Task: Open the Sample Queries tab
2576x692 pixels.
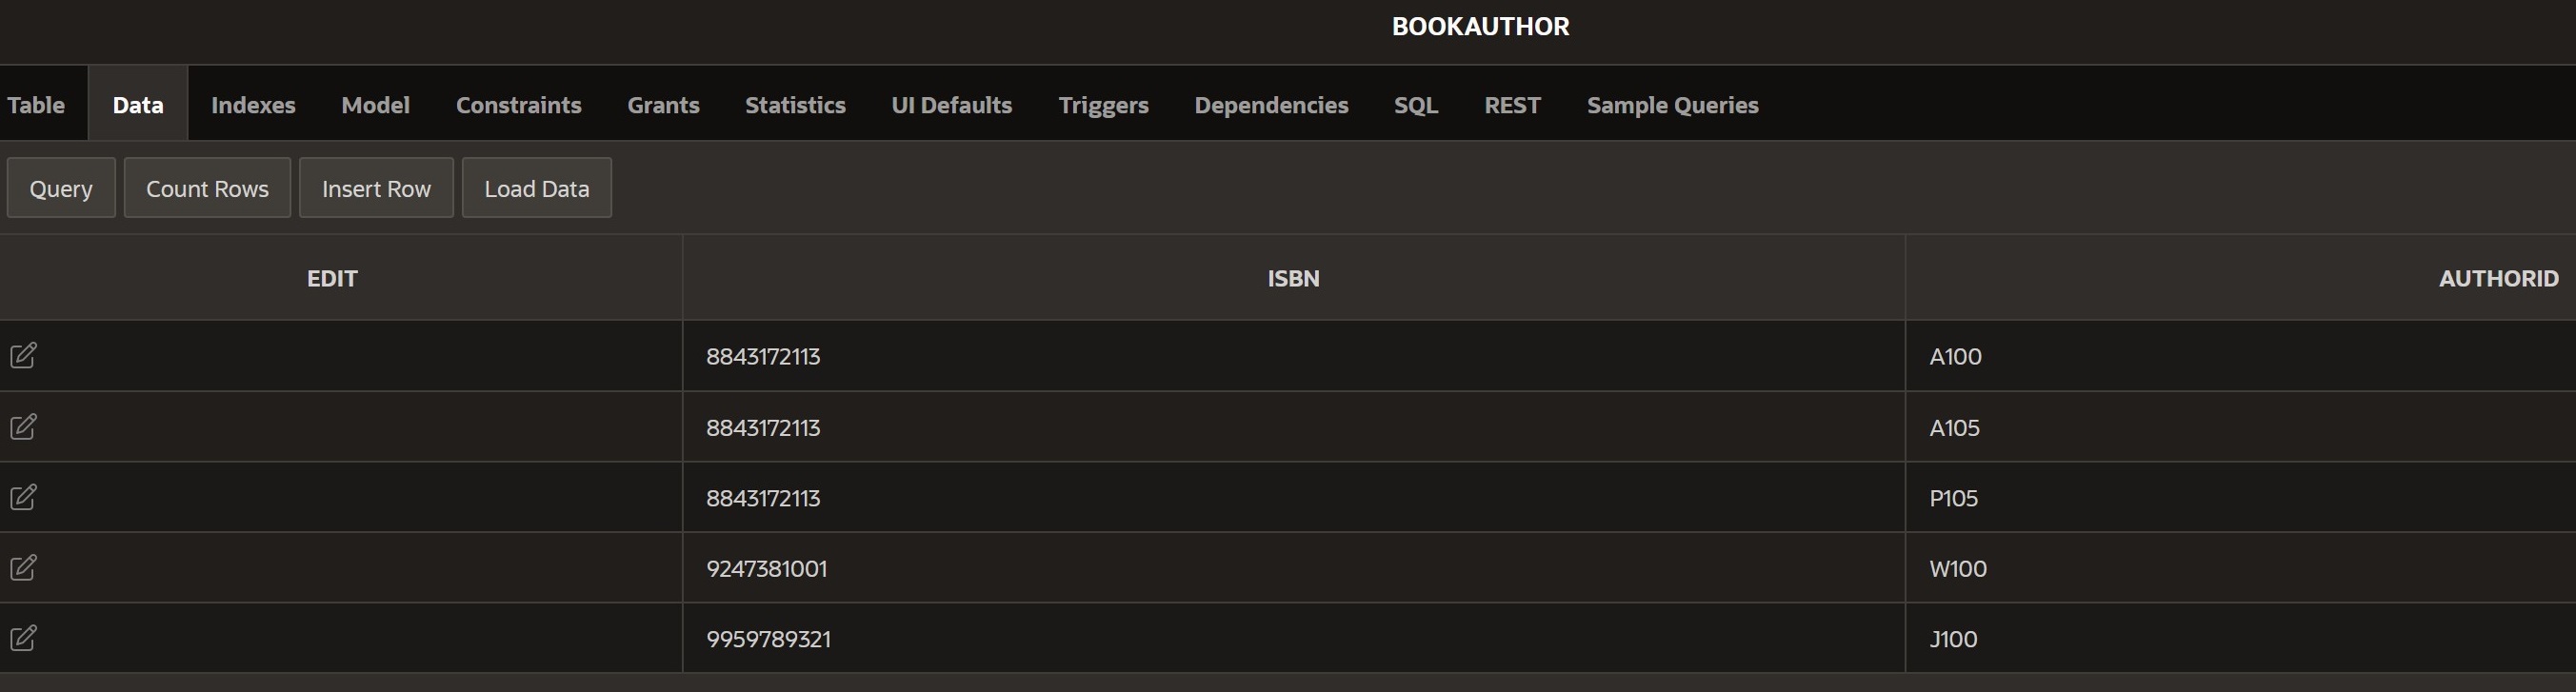Action: [1672, 104]
